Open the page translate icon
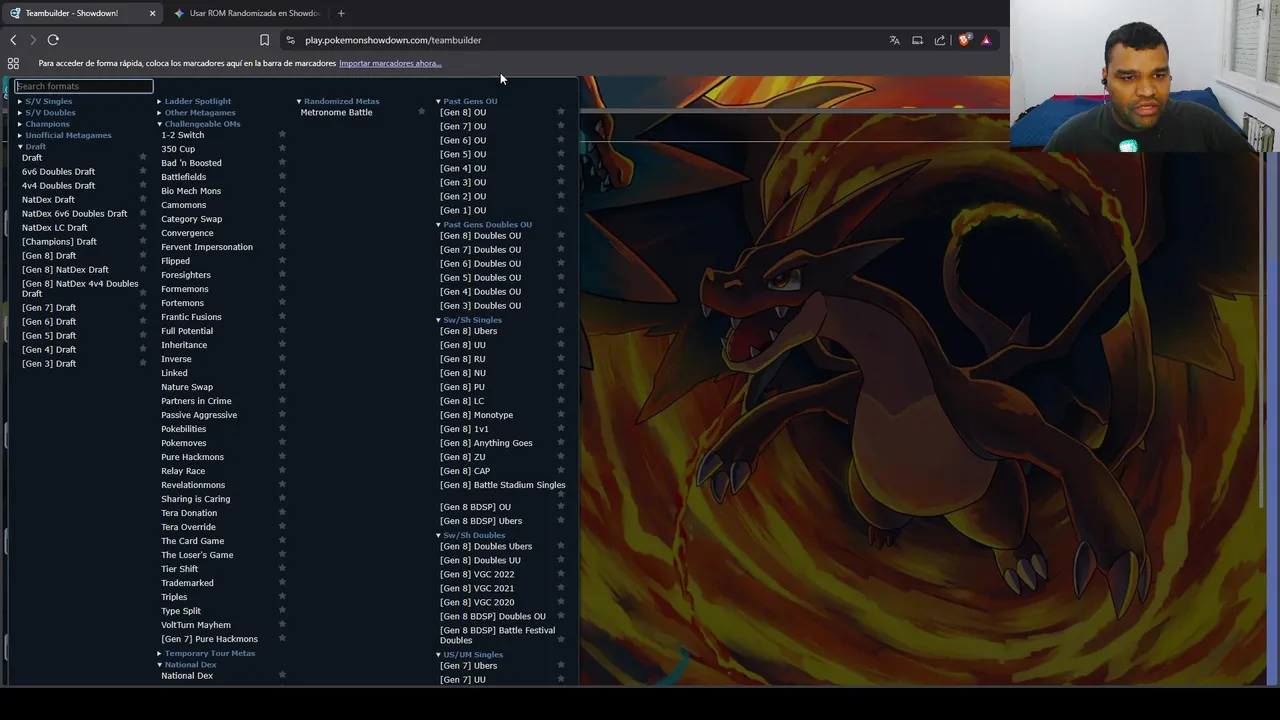1280x720 pixels. pos(894,40)
